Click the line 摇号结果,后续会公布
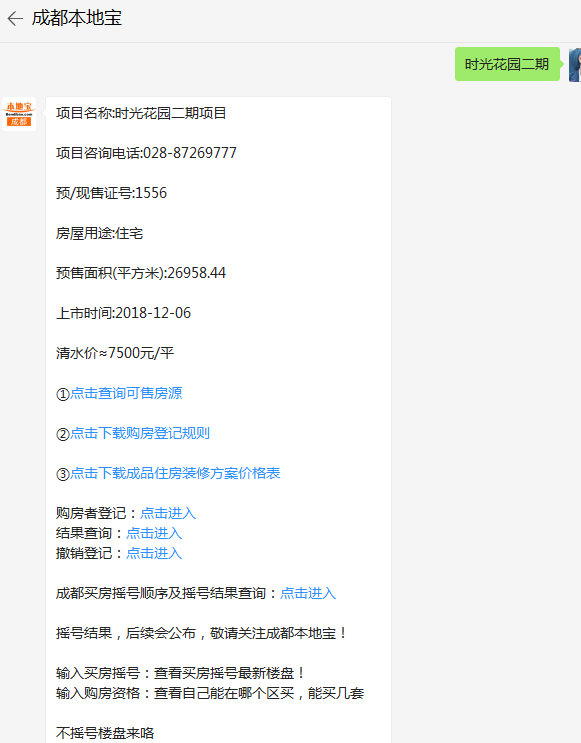This screenshot has width=581, height=743. [201, 633]
